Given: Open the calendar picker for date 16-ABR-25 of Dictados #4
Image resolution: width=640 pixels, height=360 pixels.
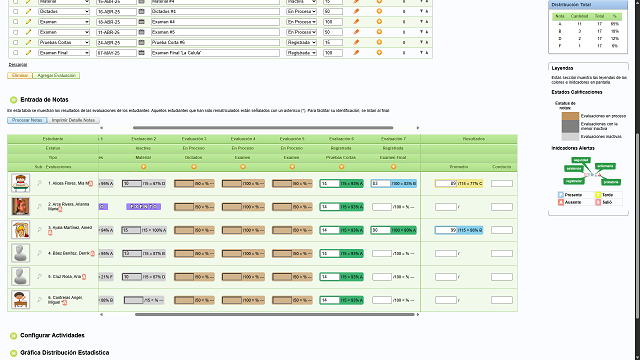Looking at the screenshot, I should point(142,11).
